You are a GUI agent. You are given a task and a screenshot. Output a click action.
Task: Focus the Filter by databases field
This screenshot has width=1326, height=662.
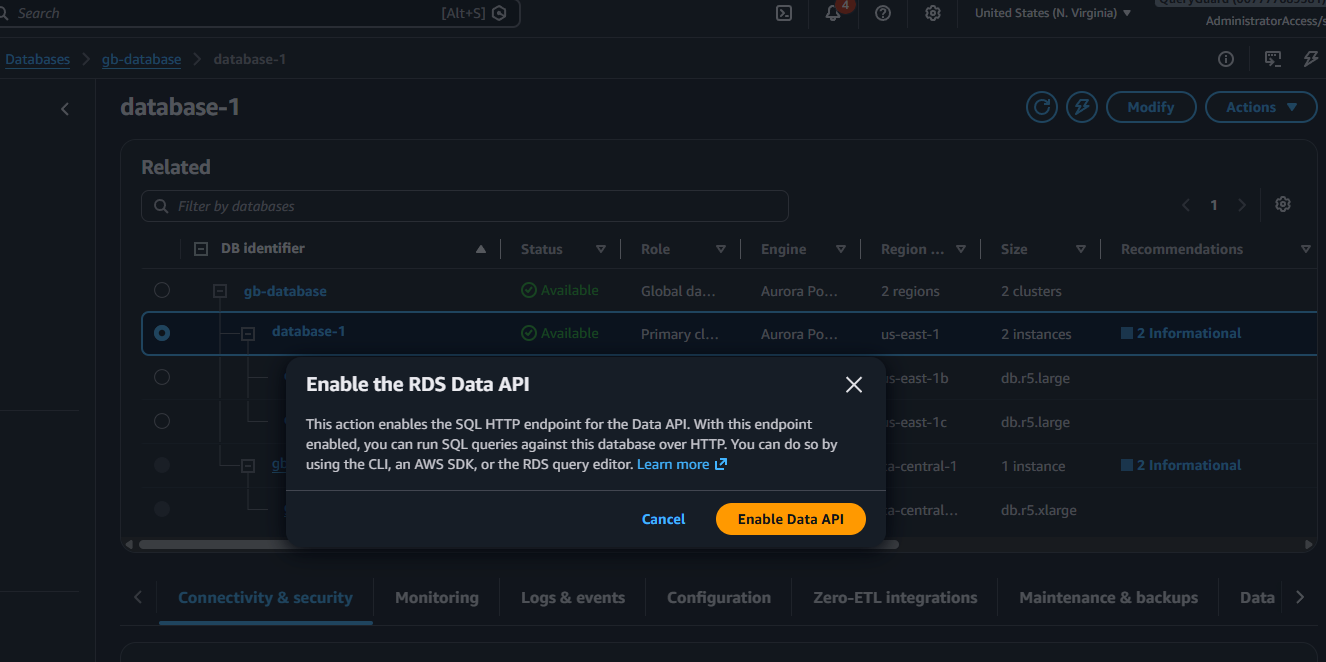tap(465, 206)
